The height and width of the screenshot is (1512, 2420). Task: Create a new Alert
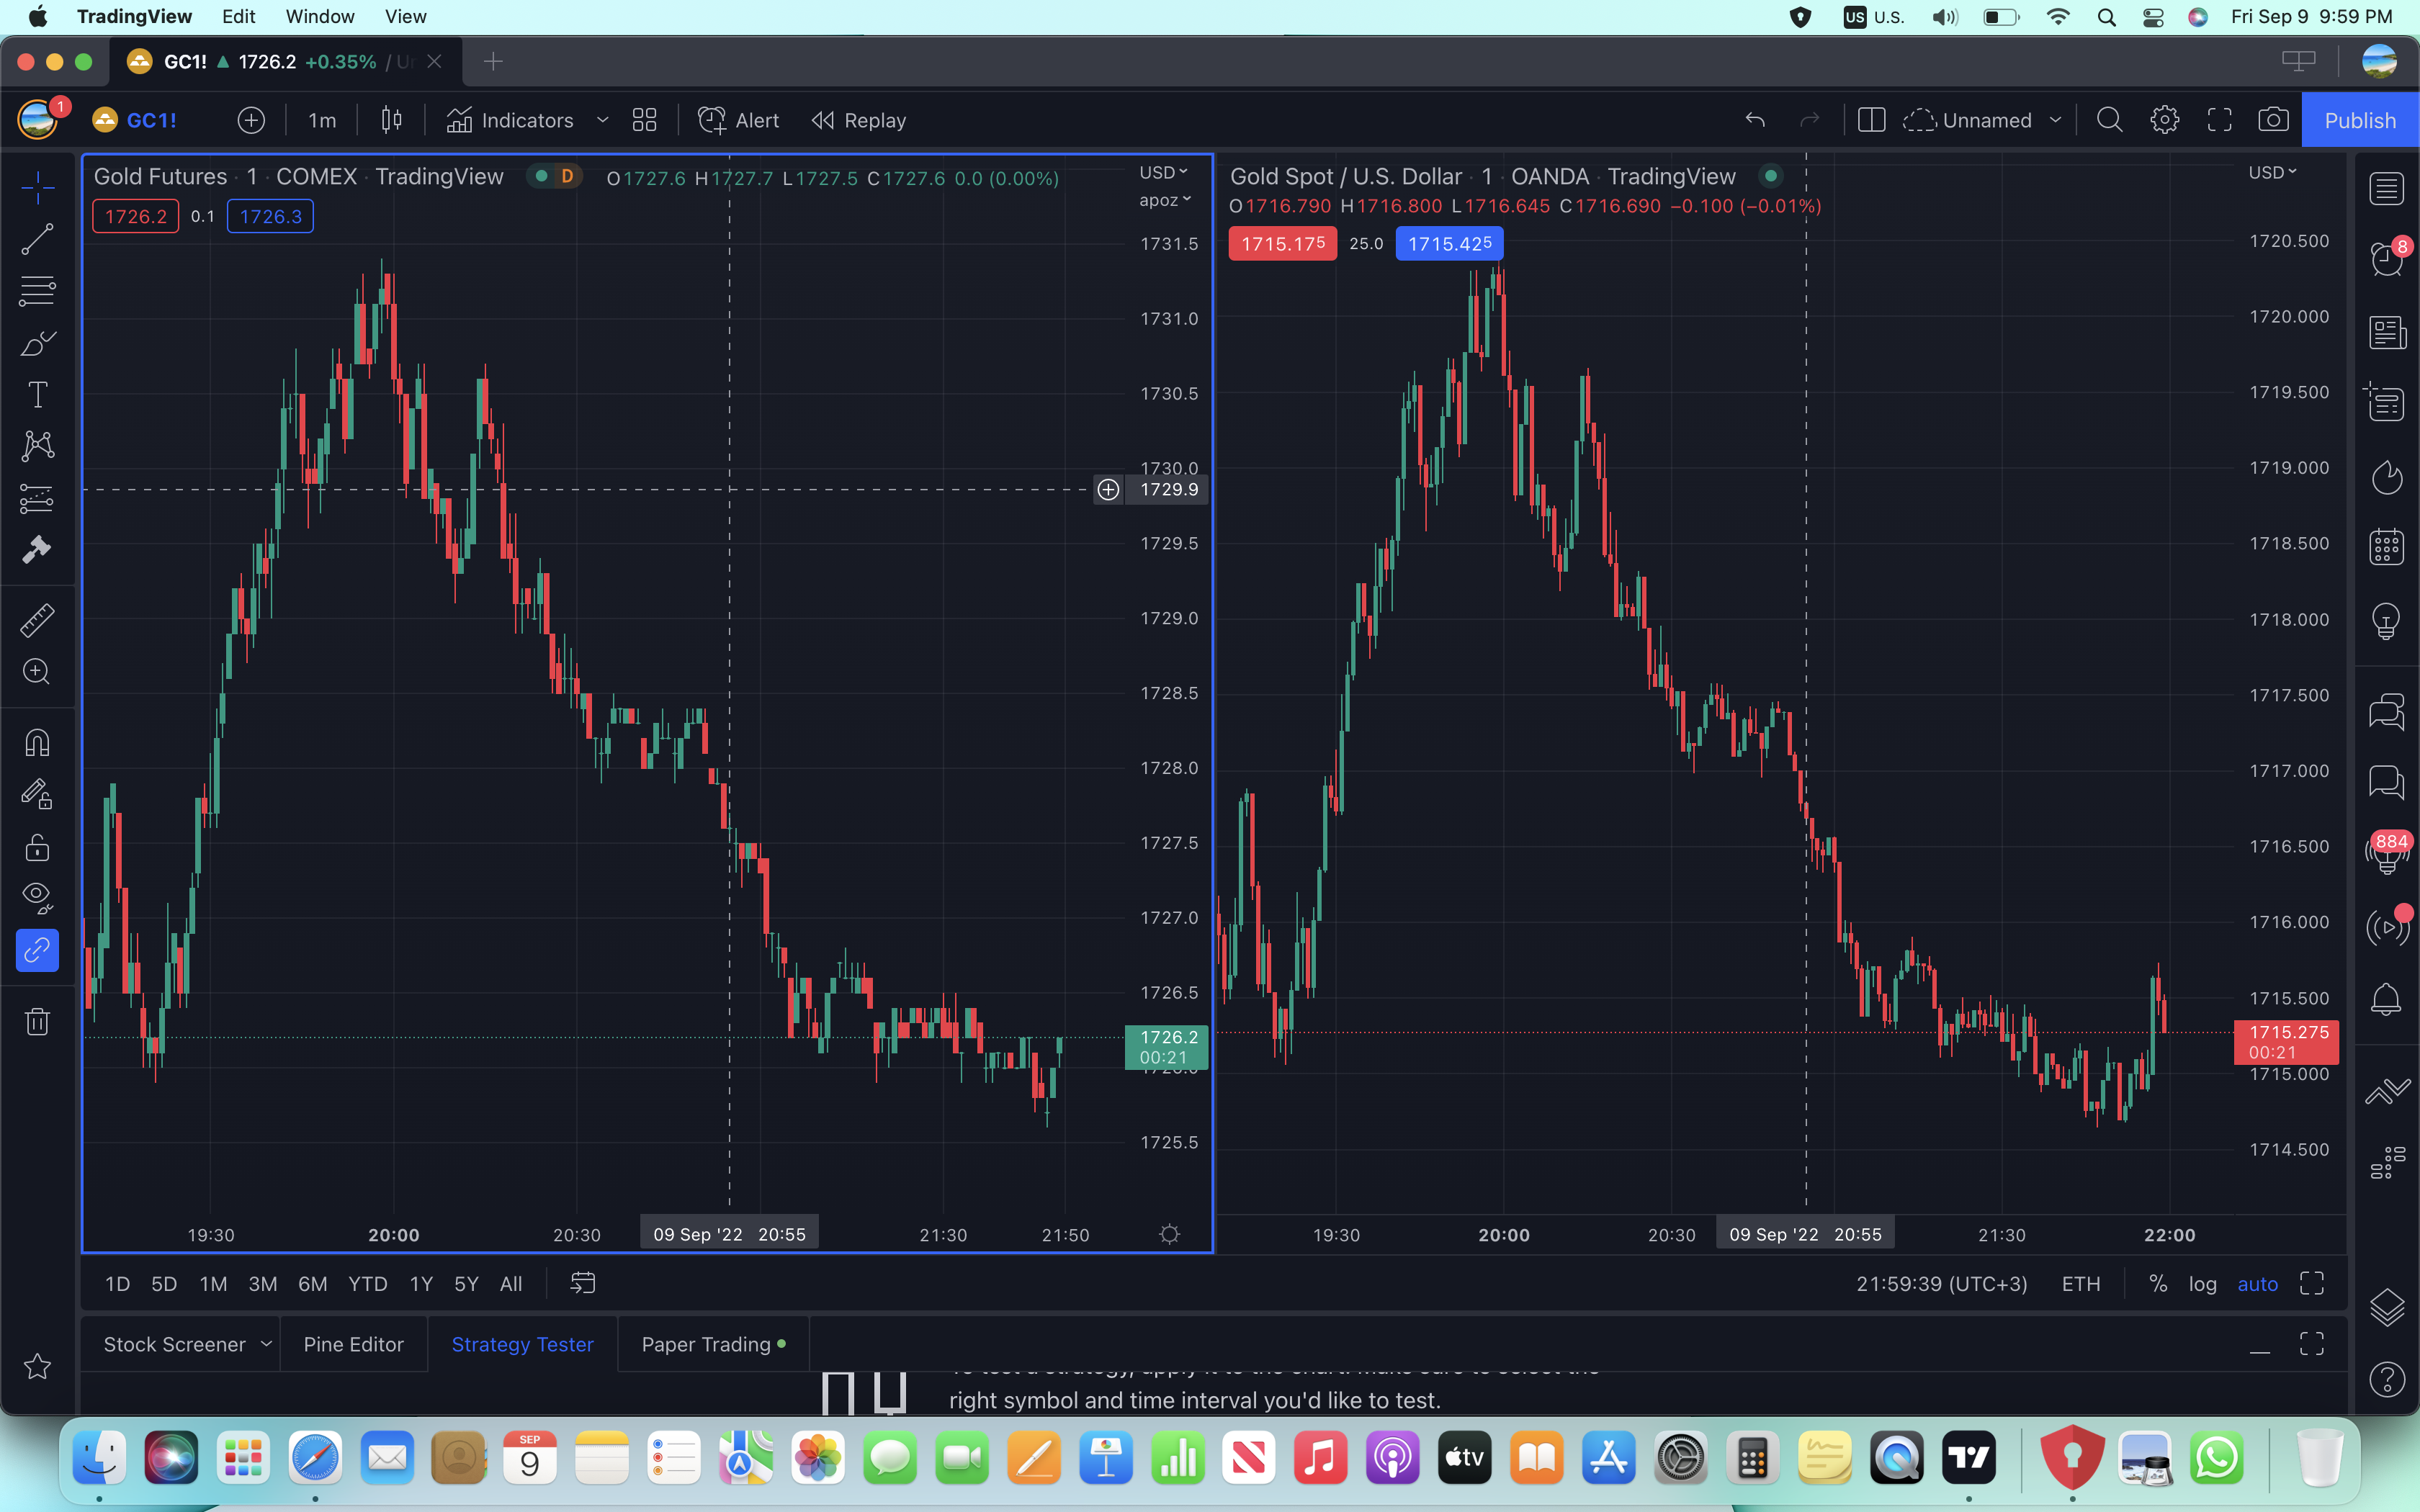coord(738,120)
